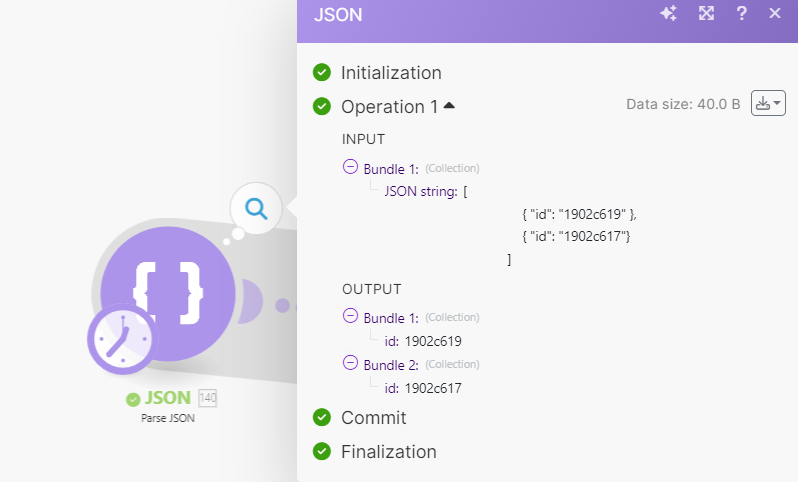Click the green check status beside JSON label
Screen dimensions: 798x482
[x=133, y=399]
